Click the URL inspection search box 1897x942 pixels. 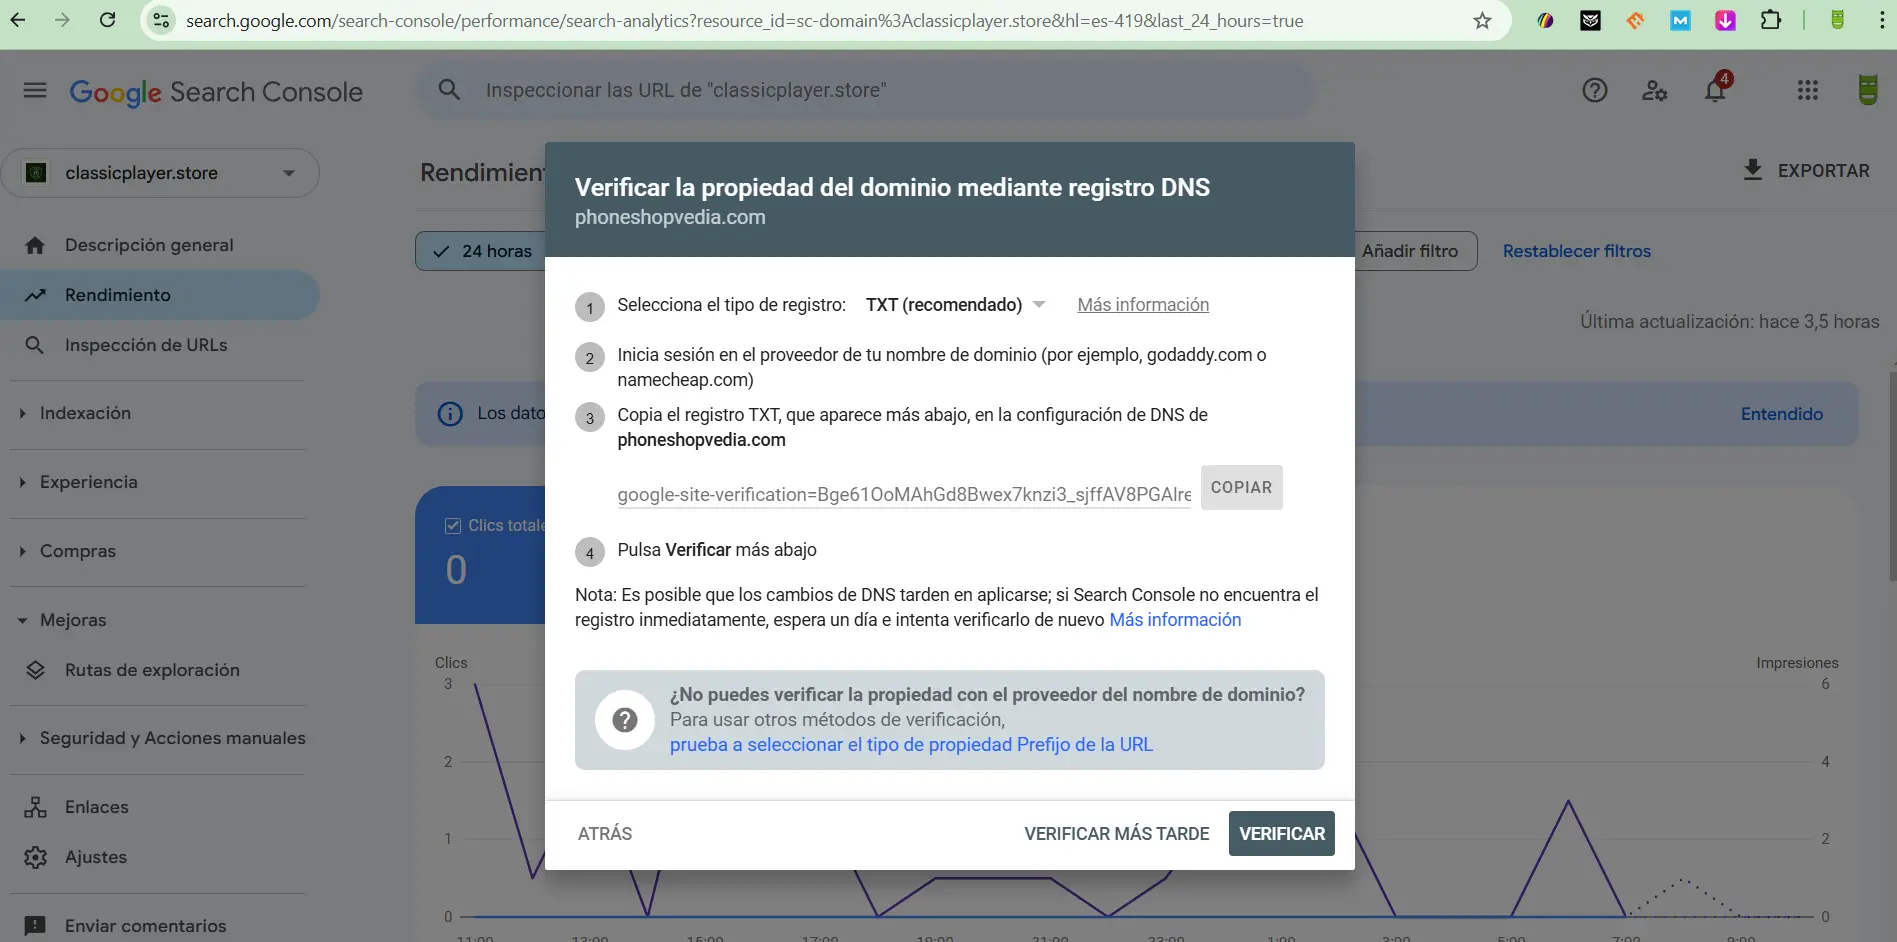point(865,90)
